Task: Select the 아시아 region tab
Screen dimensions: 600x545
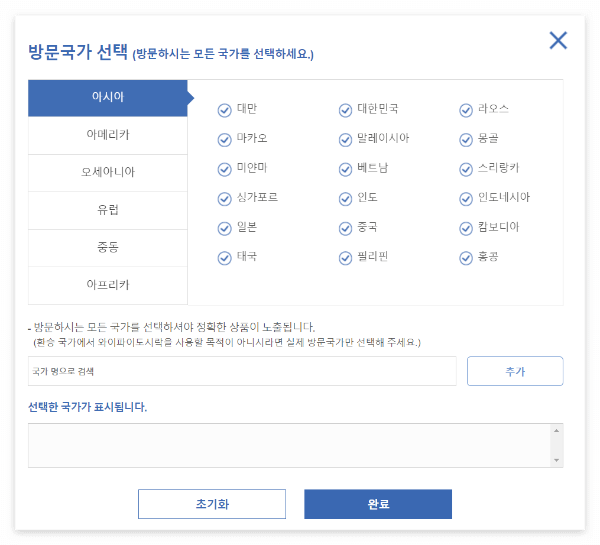Action: pyautogui.click(x=108, y=98)
